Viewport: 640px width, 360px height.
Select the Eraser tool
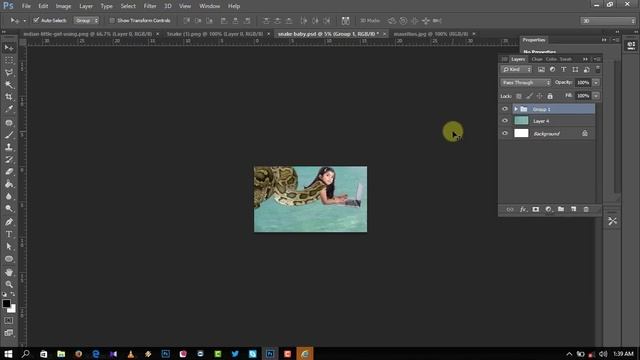click(9, 172)
